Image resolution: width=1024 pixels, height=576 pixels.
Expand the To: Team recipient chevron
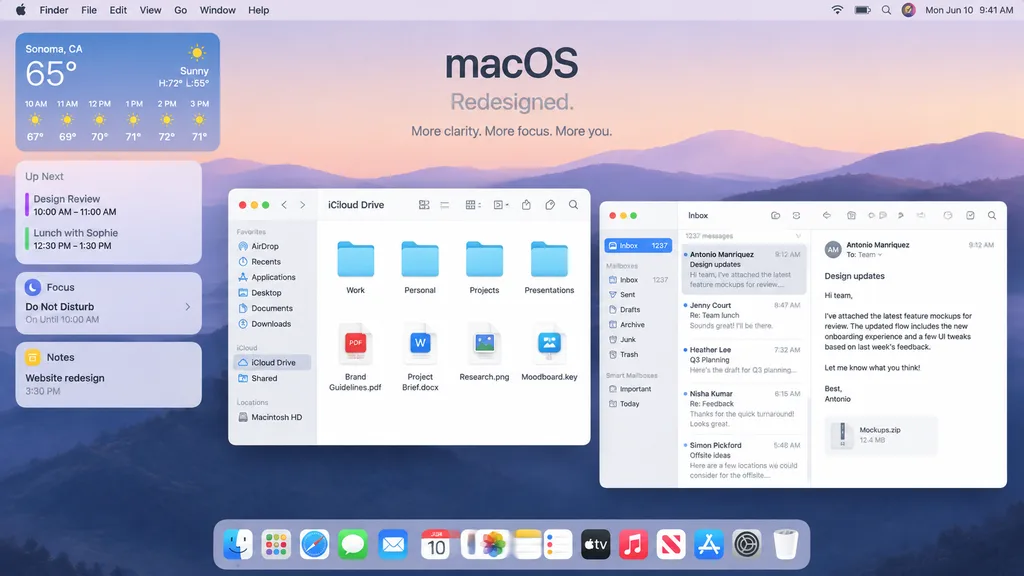coord(880,255)
